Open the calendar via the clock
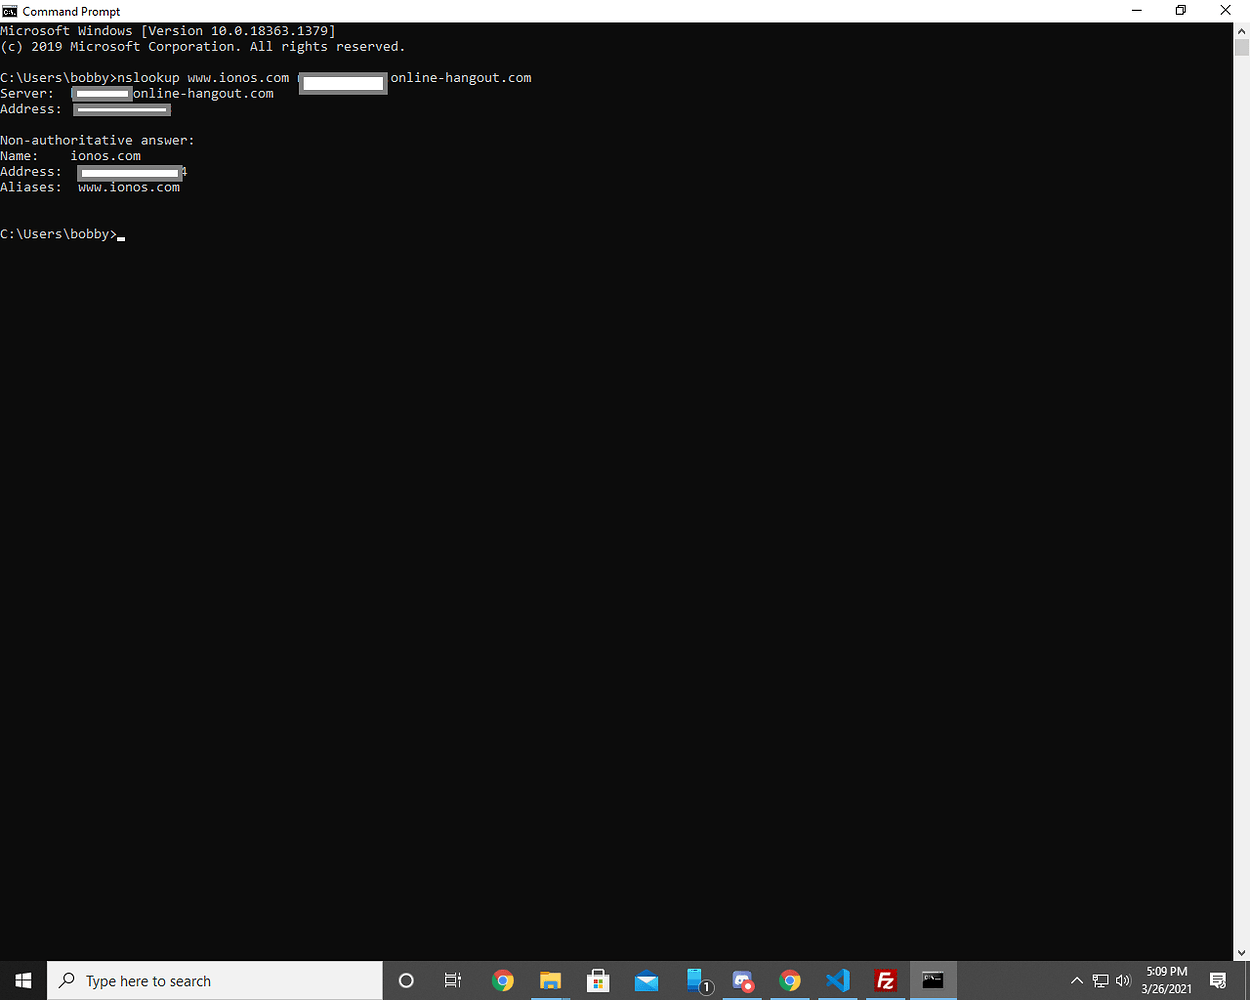Screen dimensions: 1250x1000 click(x=1162, y=980)
